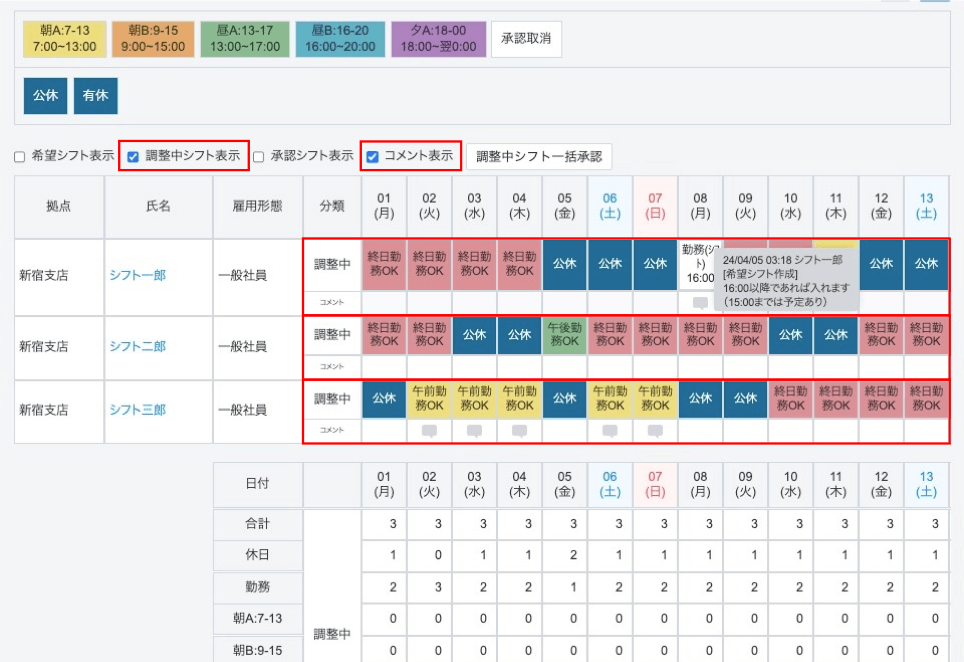The image size is (964, 662).
Task: Open the シフト三郎 employee link
Action: pyautogui.click(x=137, y=410)
